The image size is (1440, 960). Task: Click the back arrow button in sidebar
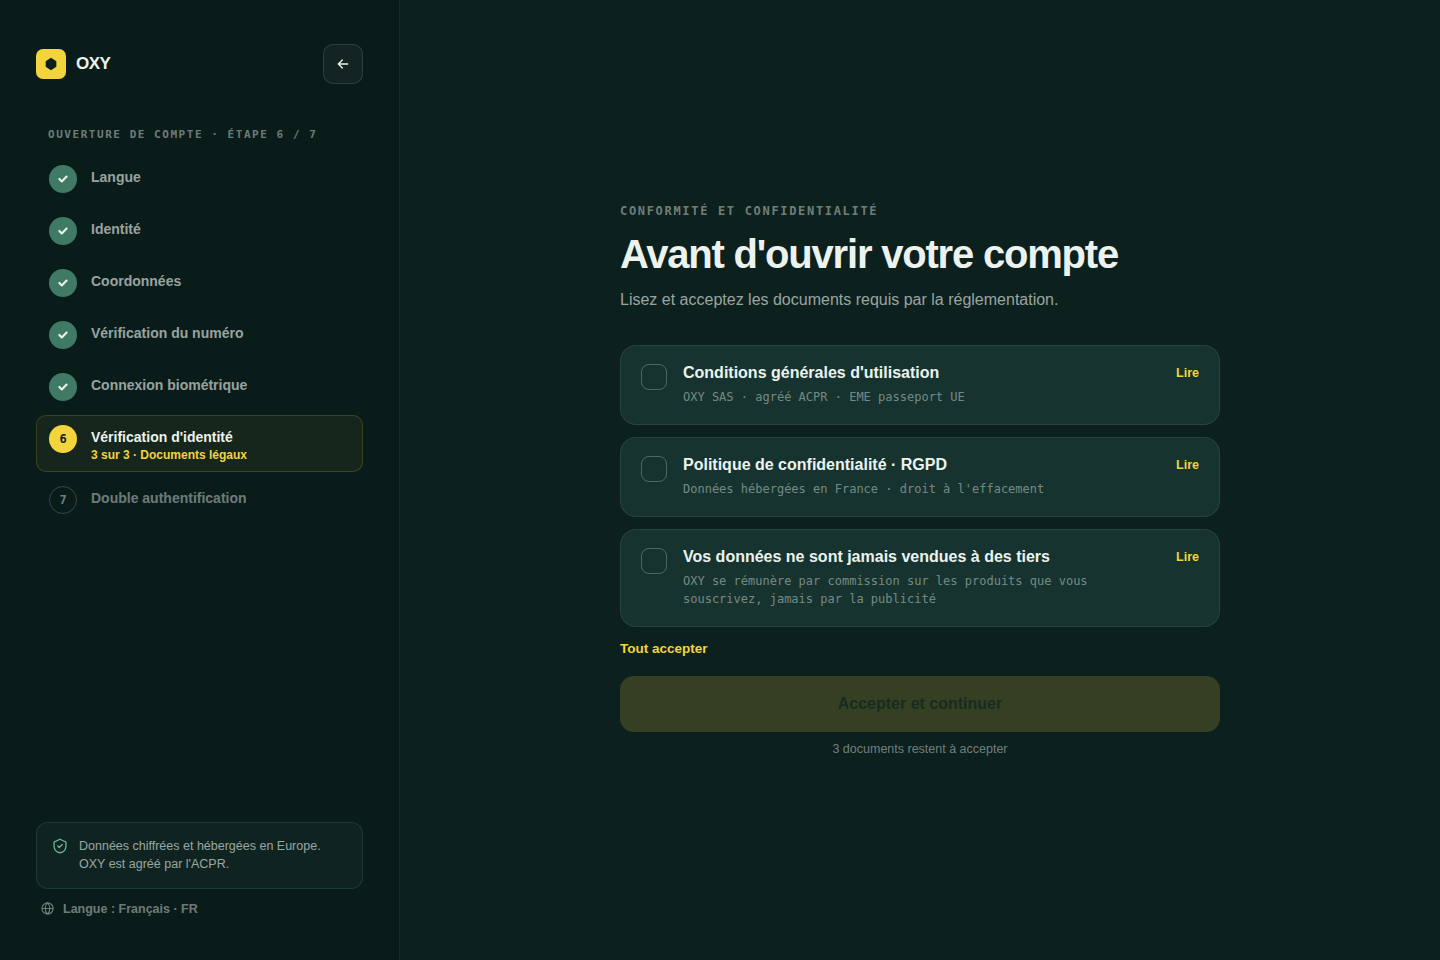pyautogui.click(x=343, y=64)
